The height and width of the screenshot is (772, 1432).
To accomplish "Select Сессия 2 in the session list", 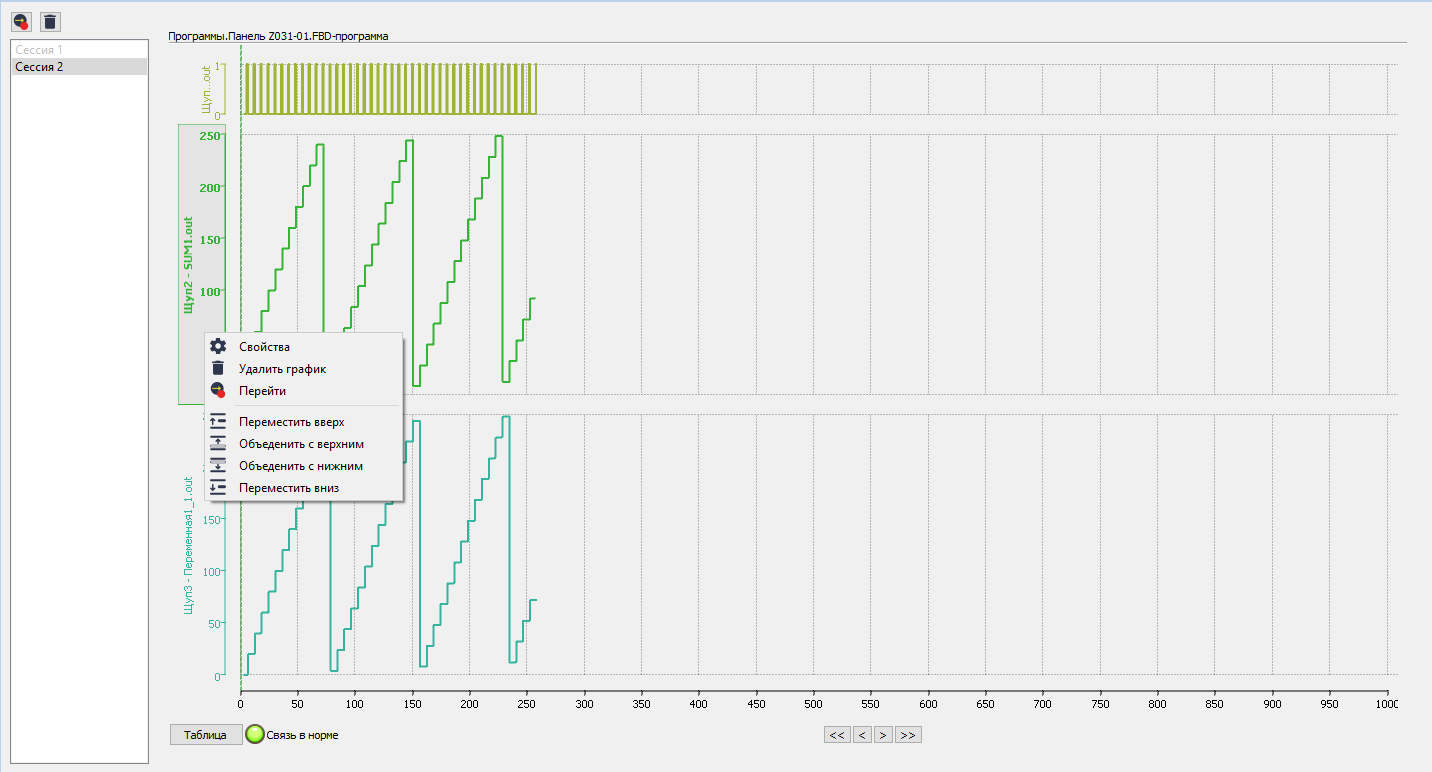I will (x=40, y=67).
